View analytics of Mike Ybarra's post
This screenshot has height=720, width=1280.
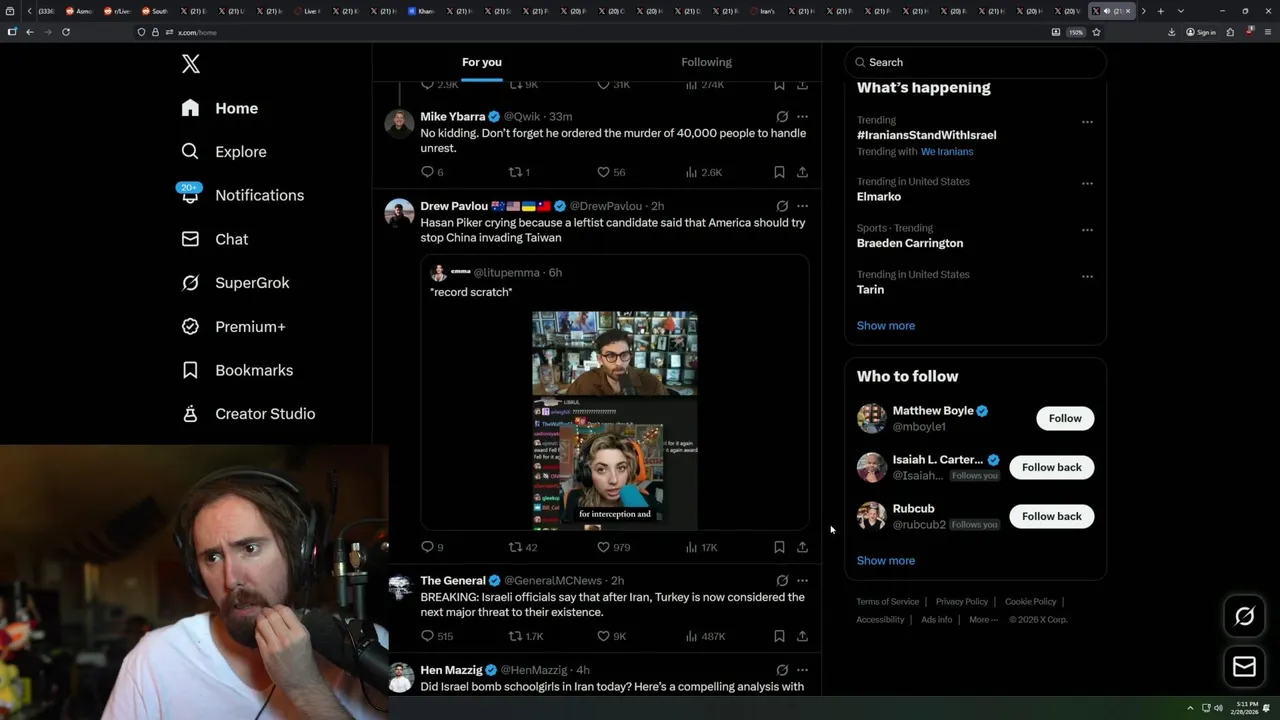(703, 172)
